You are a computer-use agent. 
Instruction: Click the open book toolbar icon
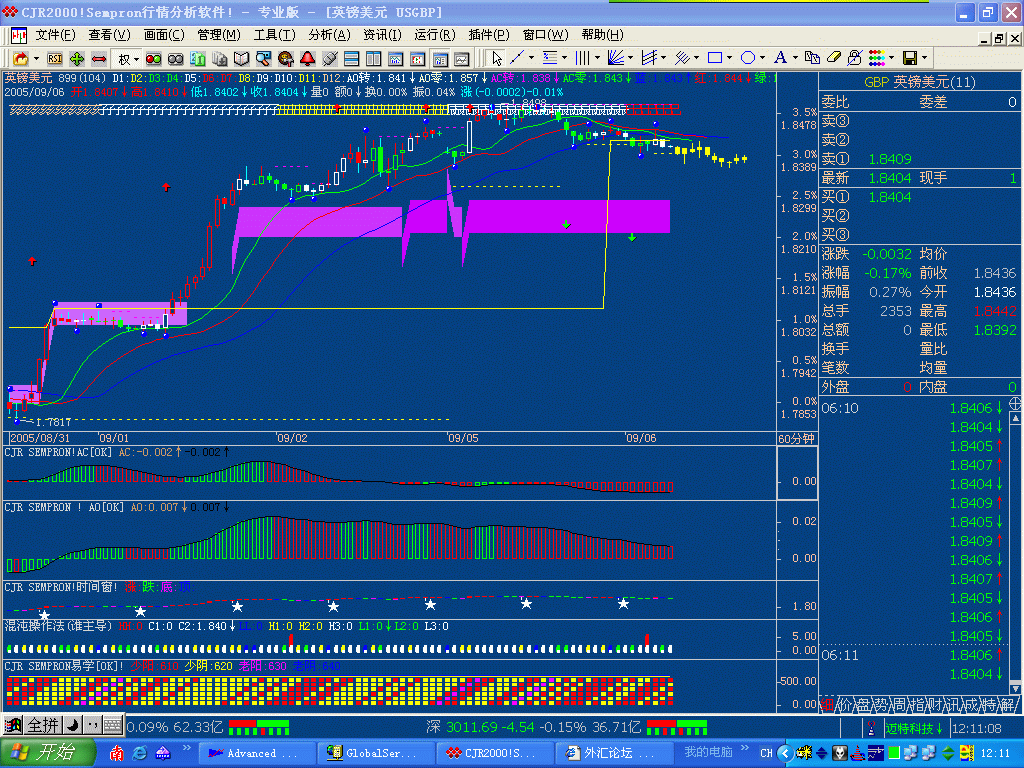(x=242, y=59)
